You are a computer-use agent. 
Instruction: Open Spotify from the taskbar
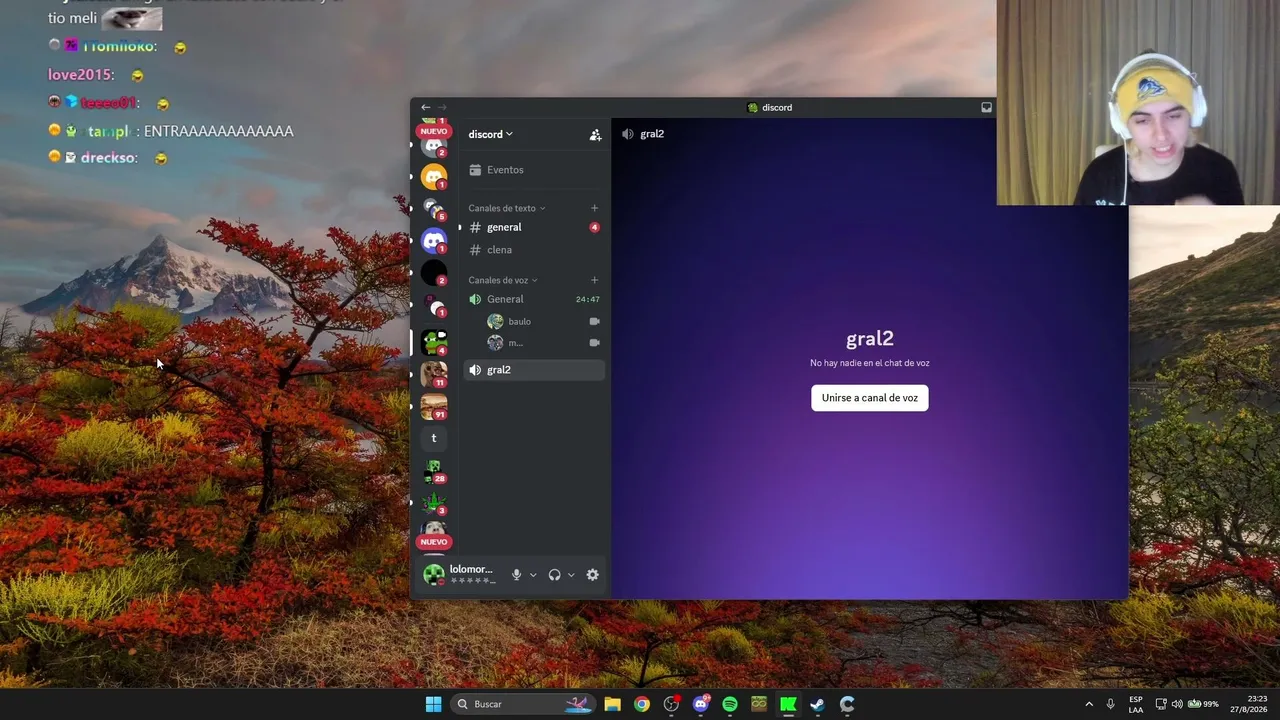730,704
